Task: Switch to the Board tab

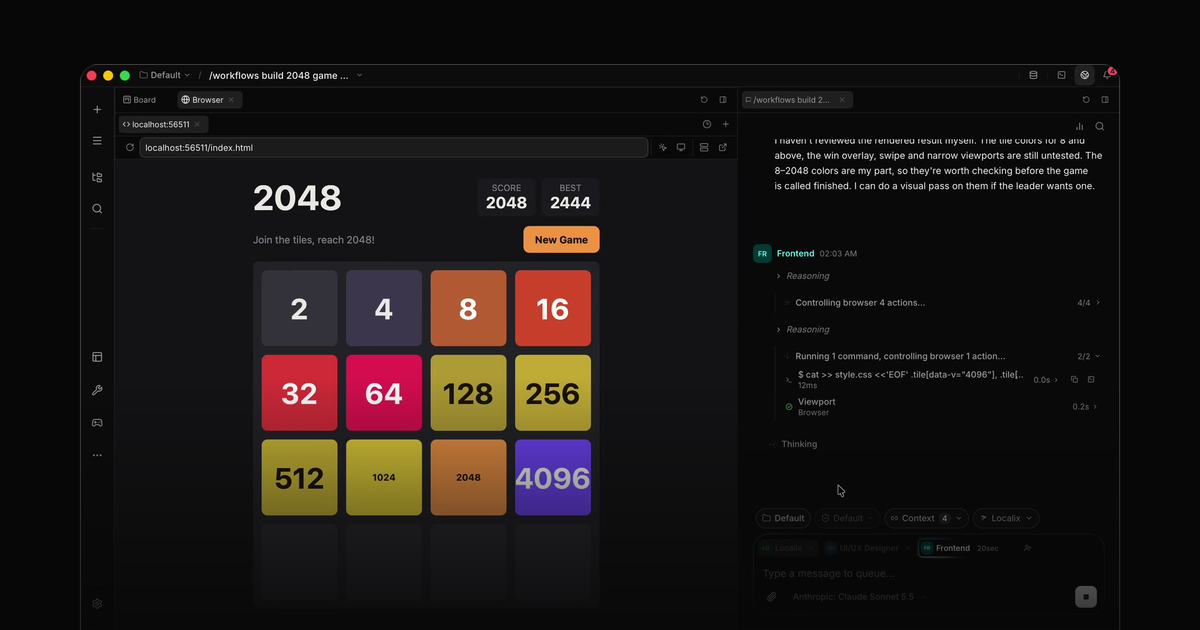Action: point(140,100)
